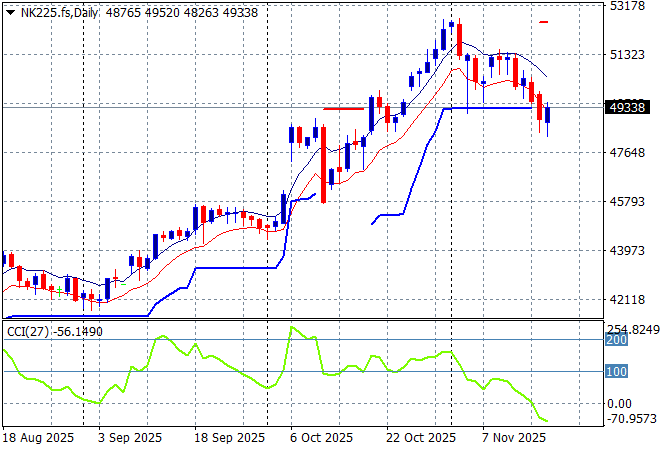
Task: Select the 6 Oct 2025 date label
Action: (x=319, y=438)
